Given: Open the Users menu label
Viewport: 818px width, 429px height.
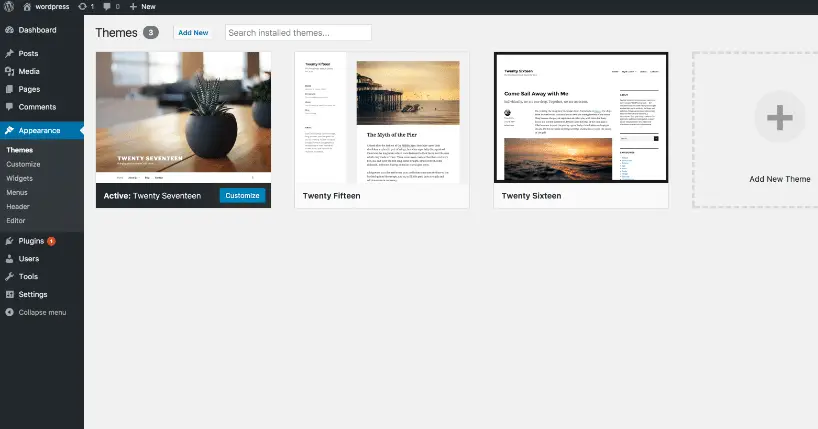Looking at the screenshot, I should (x=29, y=259).
